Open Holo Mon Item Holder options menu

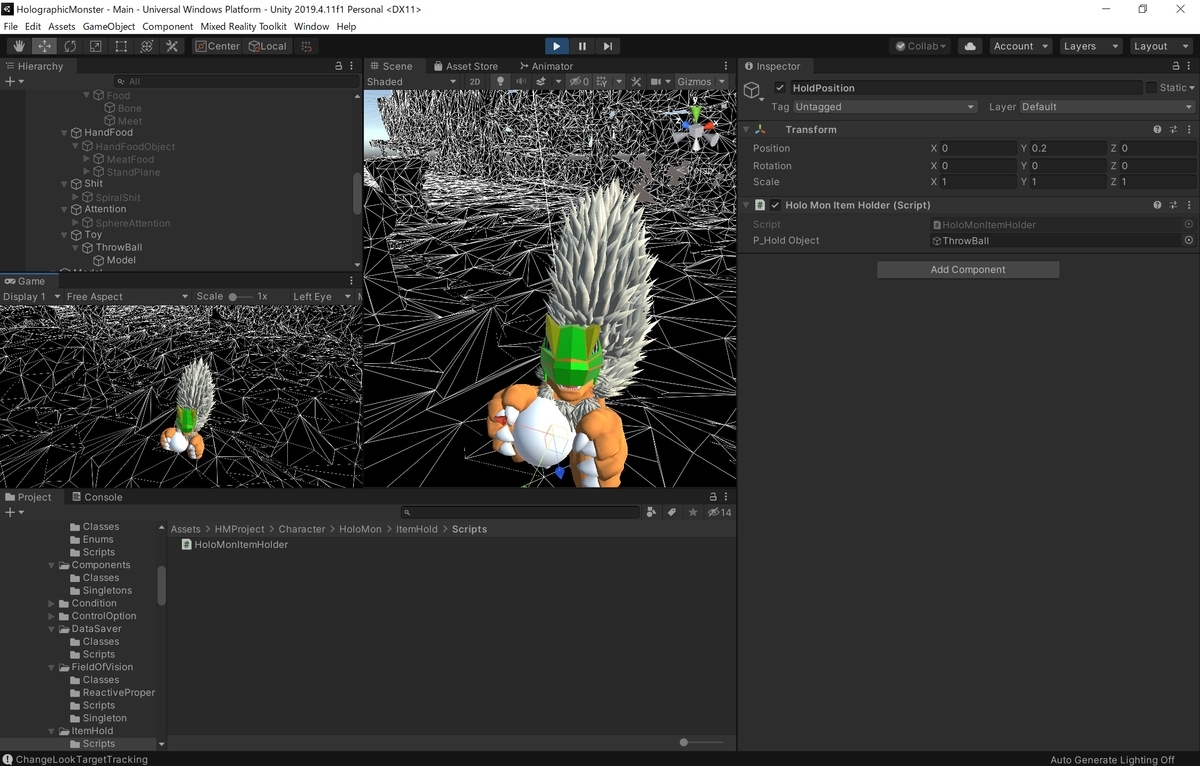coord(1189,205)
